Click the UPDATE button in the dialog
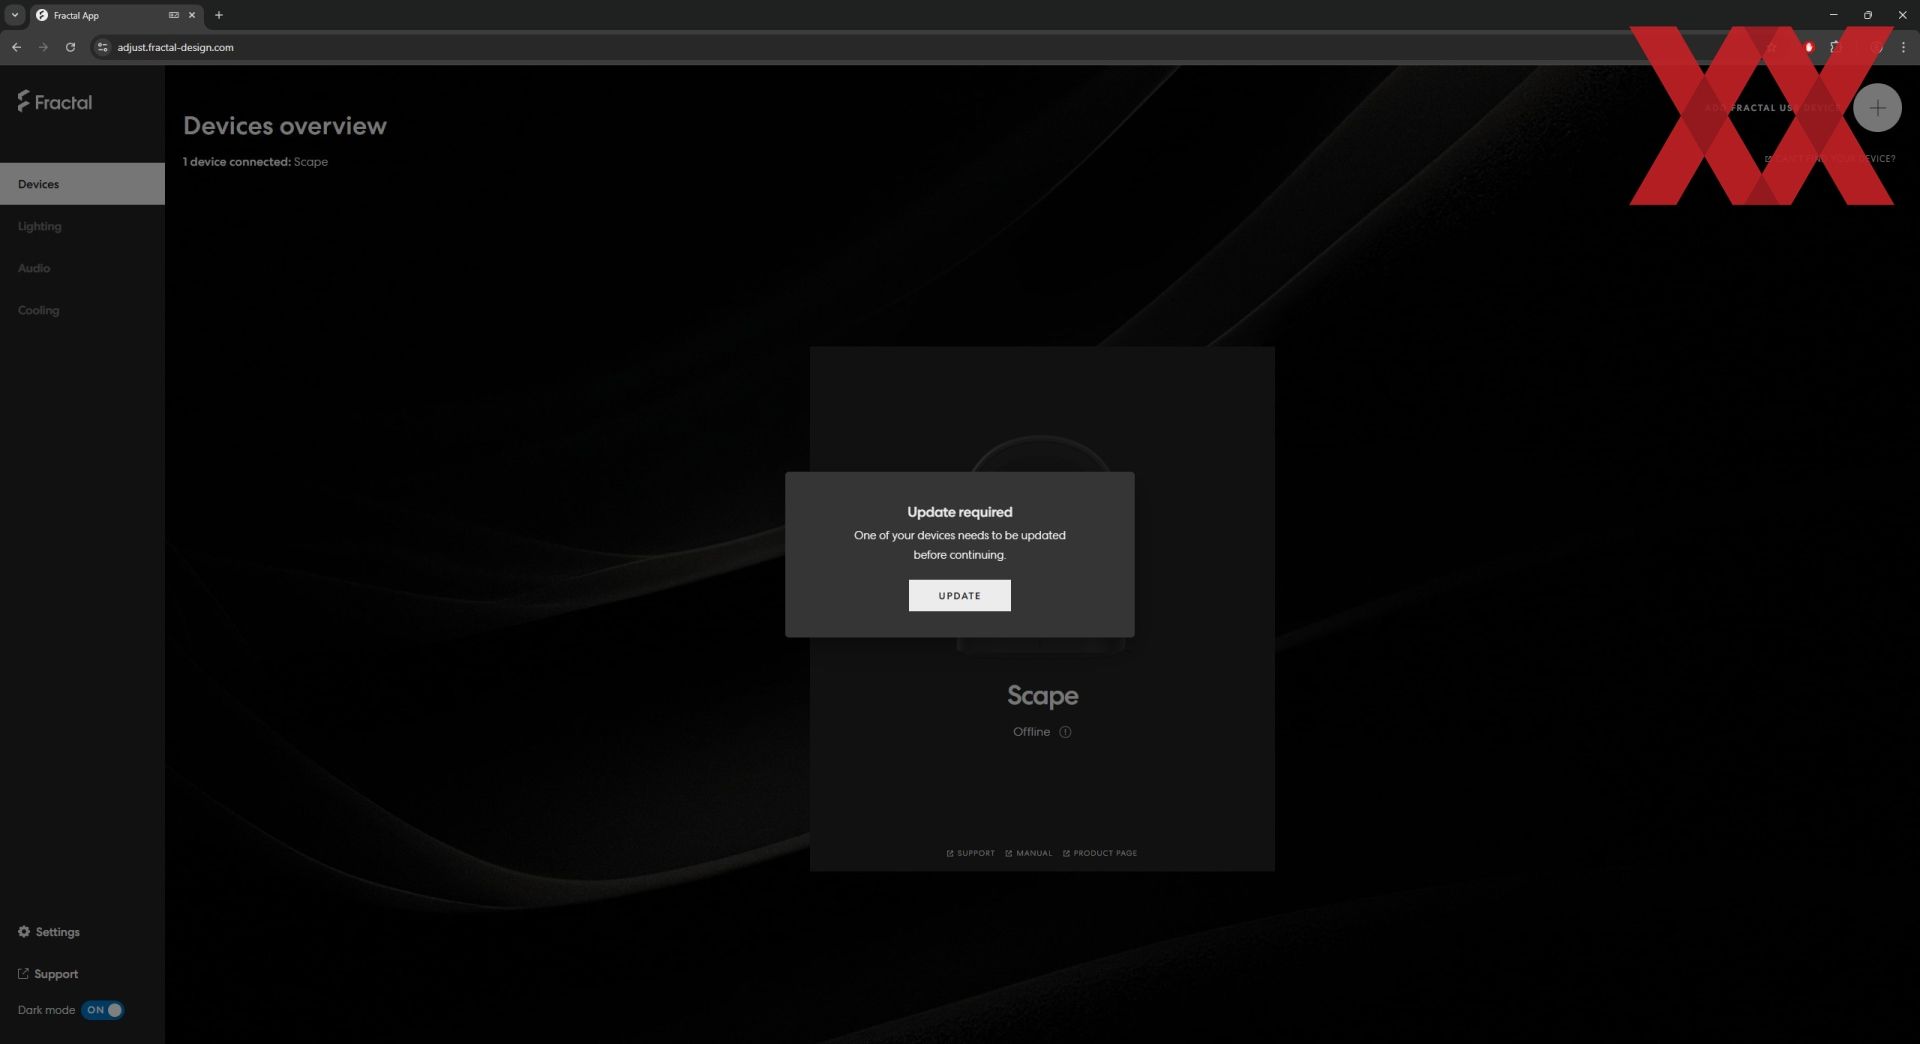This screenshot has width=1920, height=1044. (959, 595)
